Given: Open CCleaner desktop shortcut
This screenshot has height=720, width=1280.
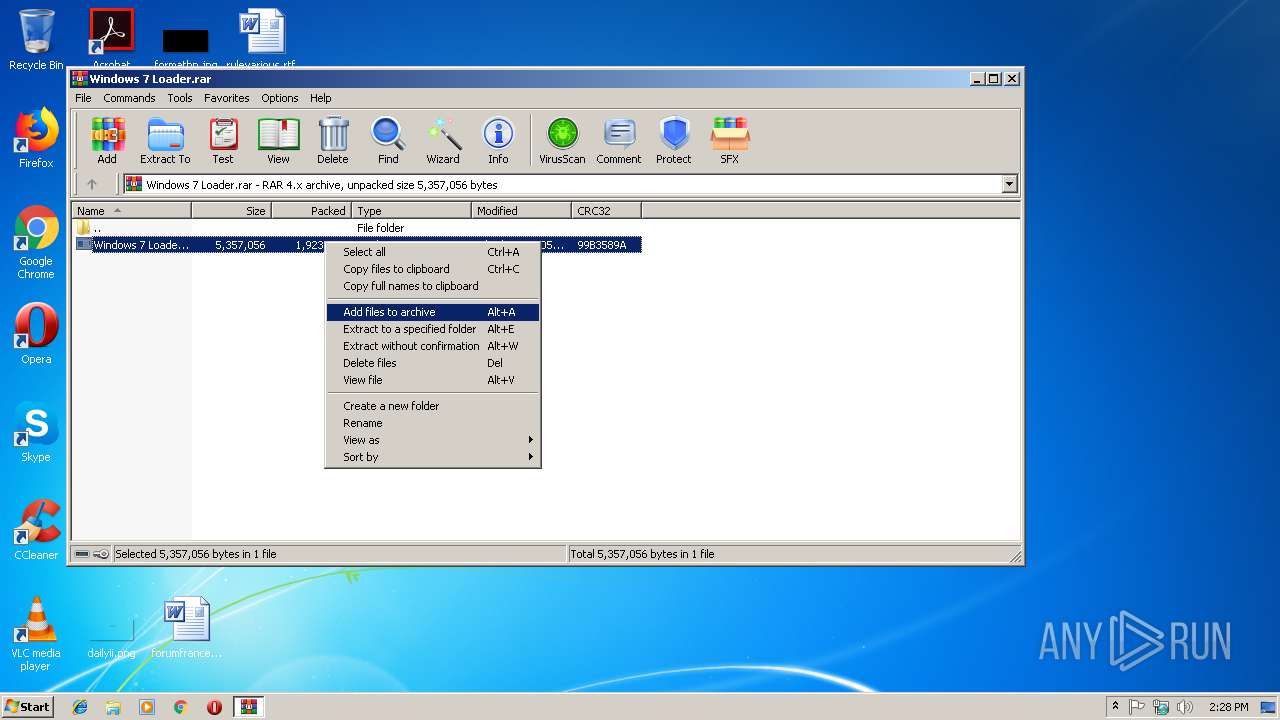Looking at the screenshot, I should (36, 530).
